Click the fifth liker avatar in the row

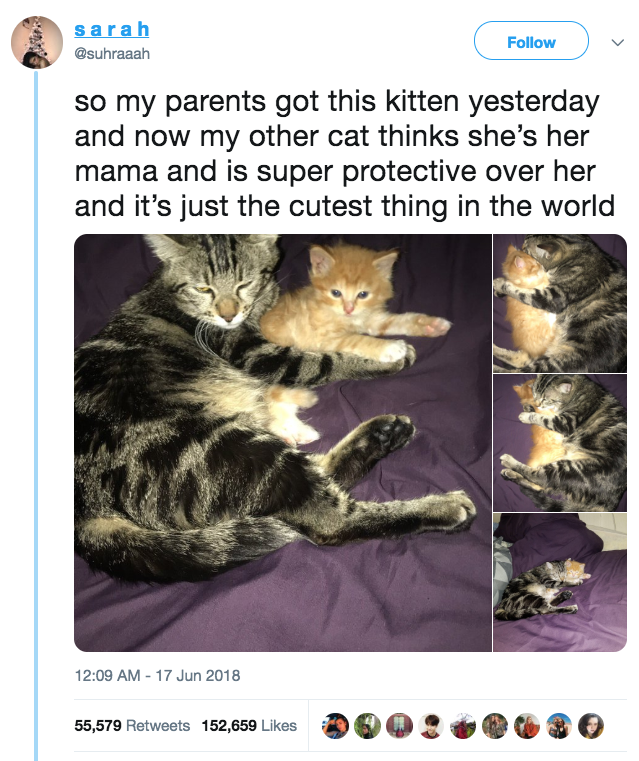pyautogui.click(x=464, y=726)
